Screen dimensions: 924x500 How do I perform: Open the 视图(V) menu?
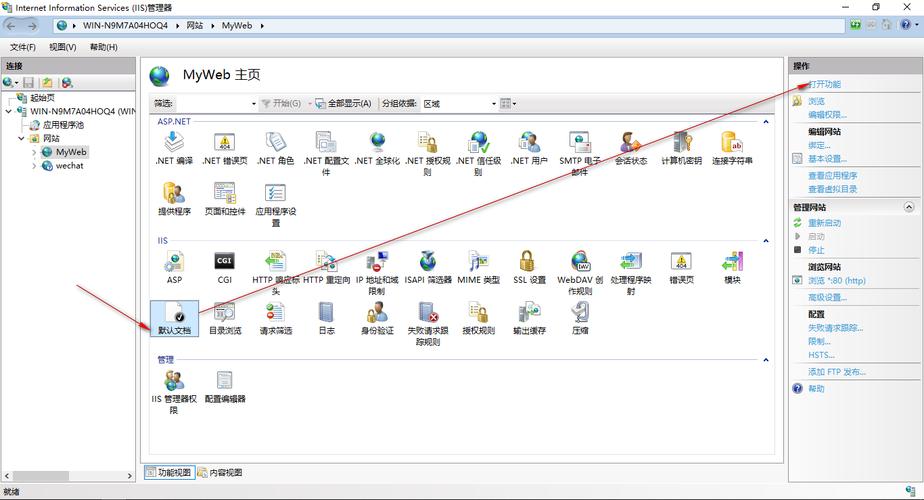(62, 47)
